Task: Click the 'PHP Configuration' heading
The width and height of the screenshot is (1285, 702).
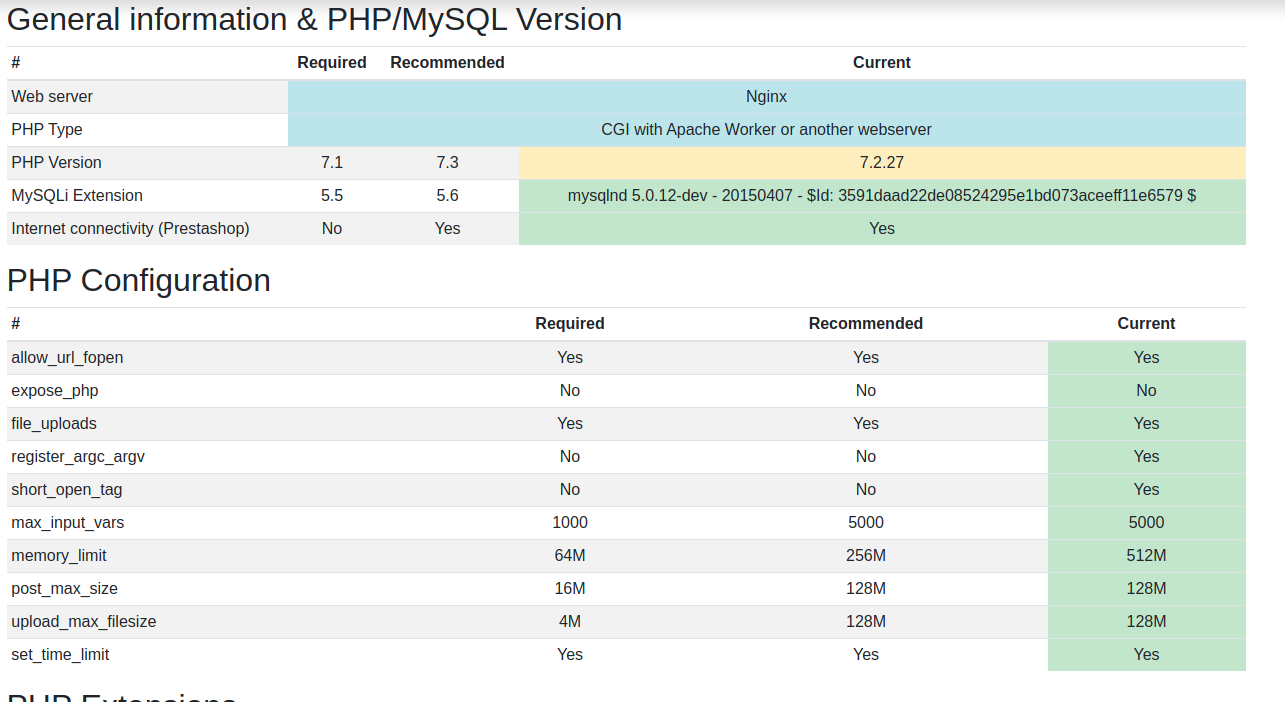Action: [139, 280]
